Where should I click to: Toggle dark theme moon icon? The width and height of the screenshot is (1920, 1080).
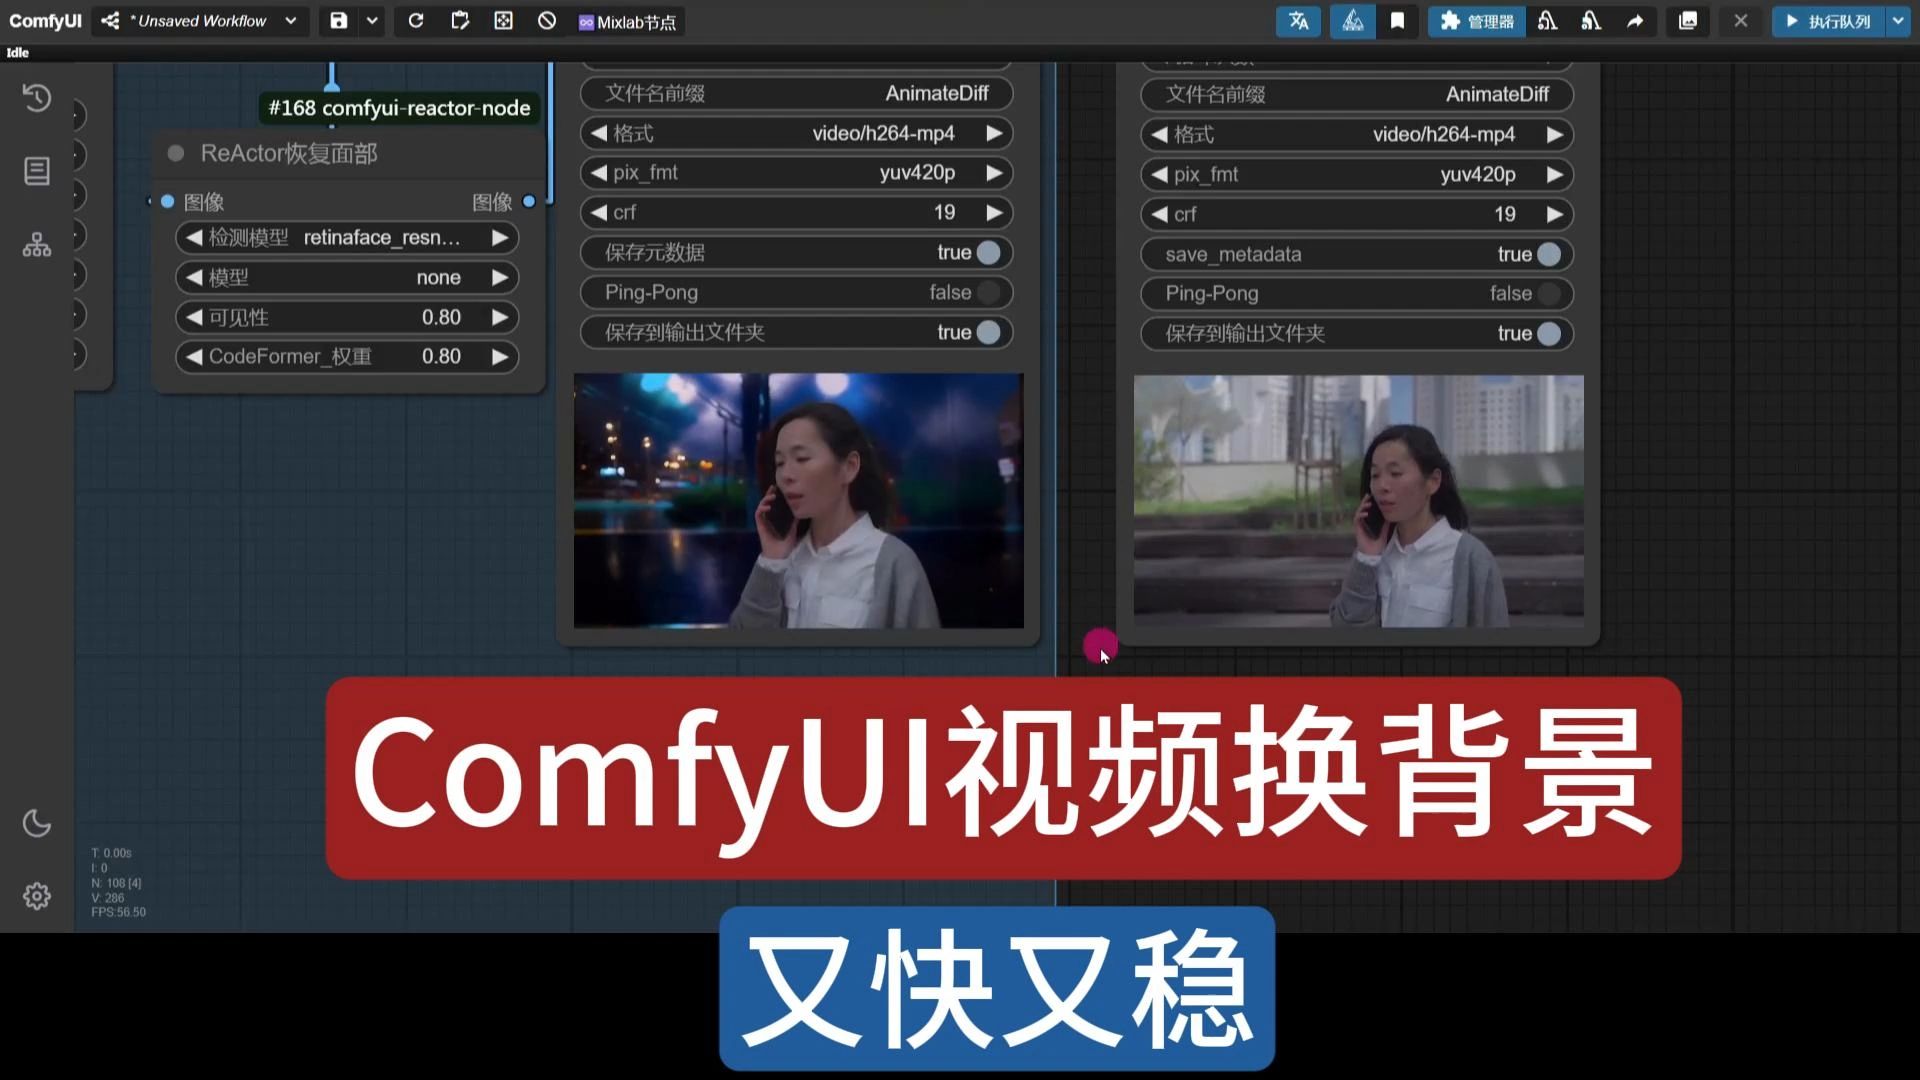tap(37, 822)
